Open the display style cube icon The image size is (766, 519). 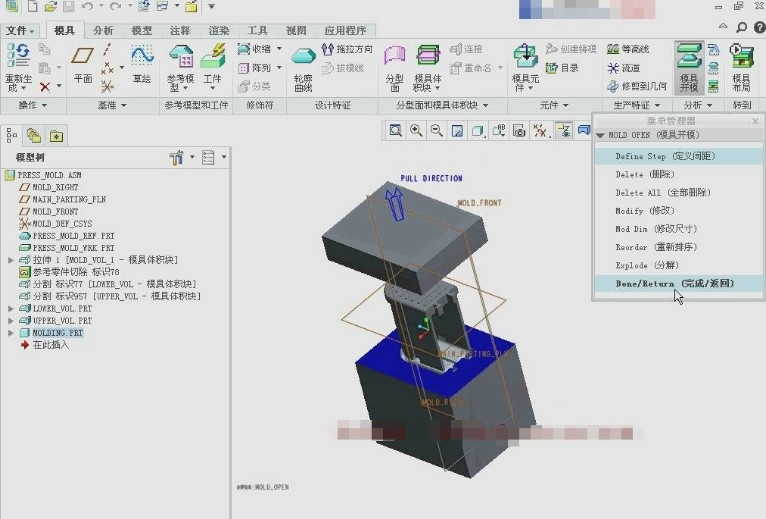478,130
